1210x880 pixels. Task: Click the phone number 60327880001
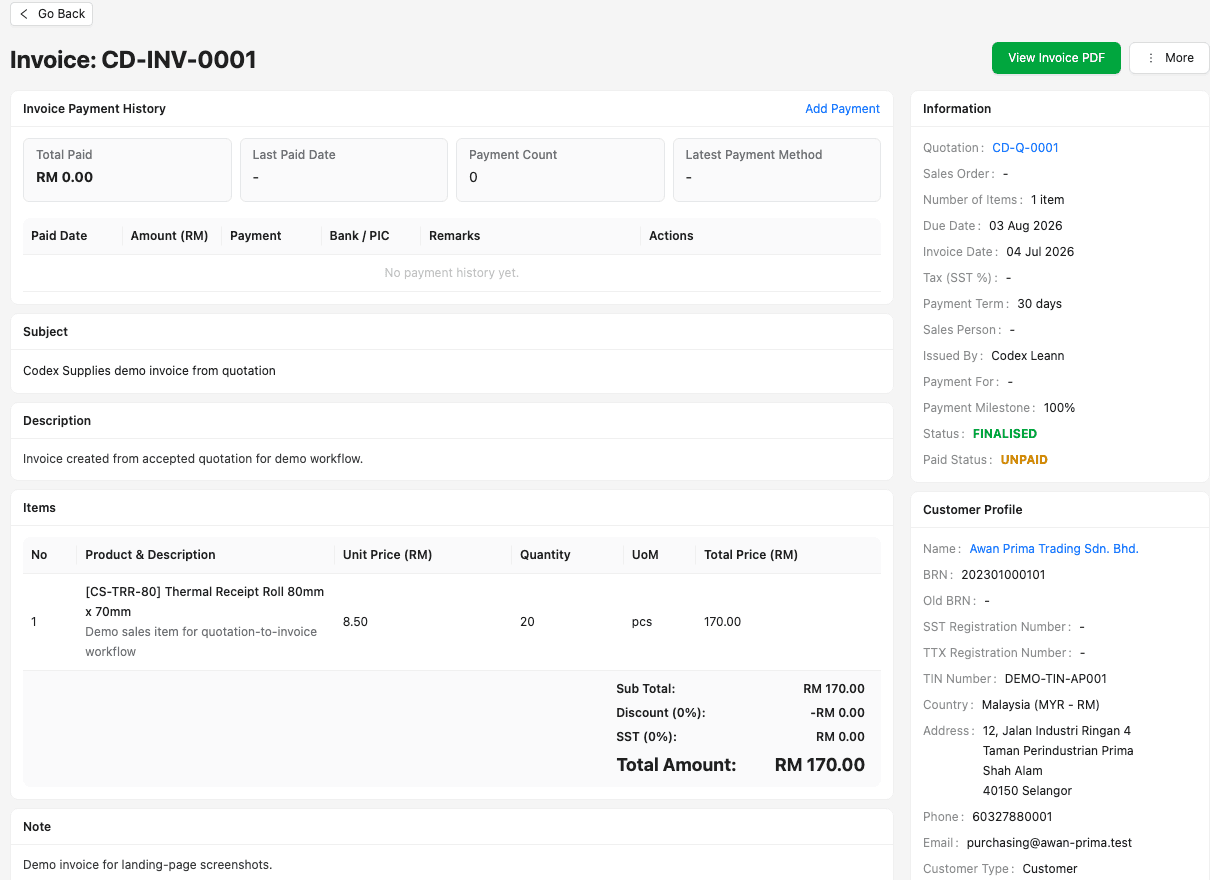click(x=1012, y=817)
